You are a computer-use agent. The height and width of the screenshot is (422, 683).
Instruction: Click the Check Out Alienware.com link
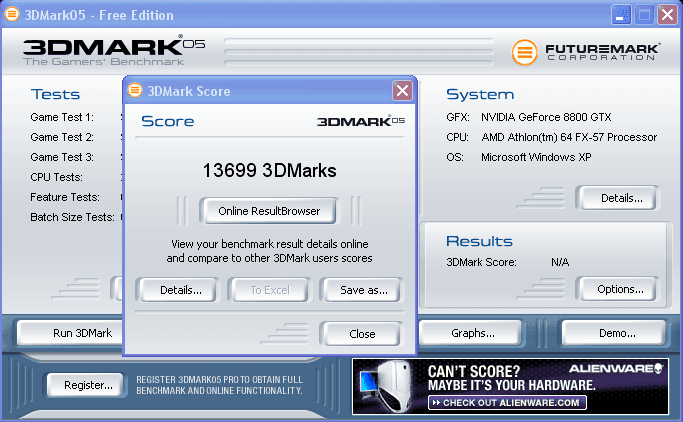[x=507, y=402]
